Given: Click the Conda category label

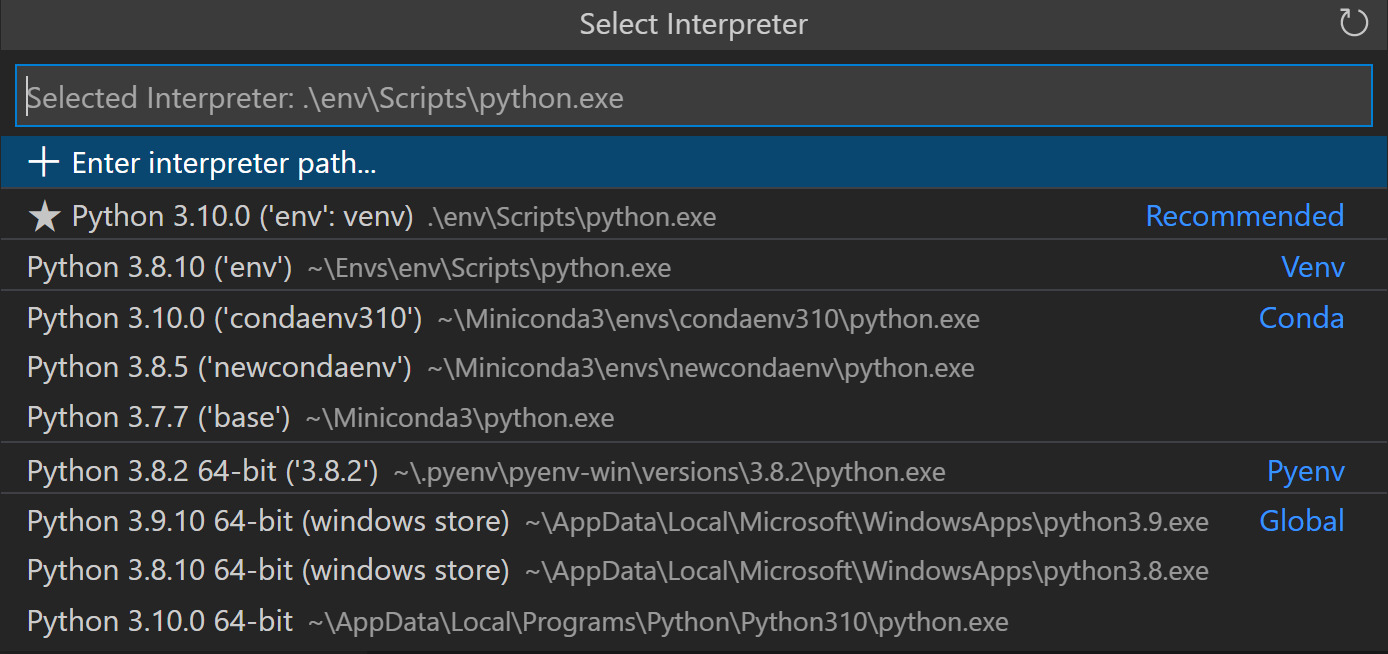Looking at the screenshot, I should (x=1302, y=317).
